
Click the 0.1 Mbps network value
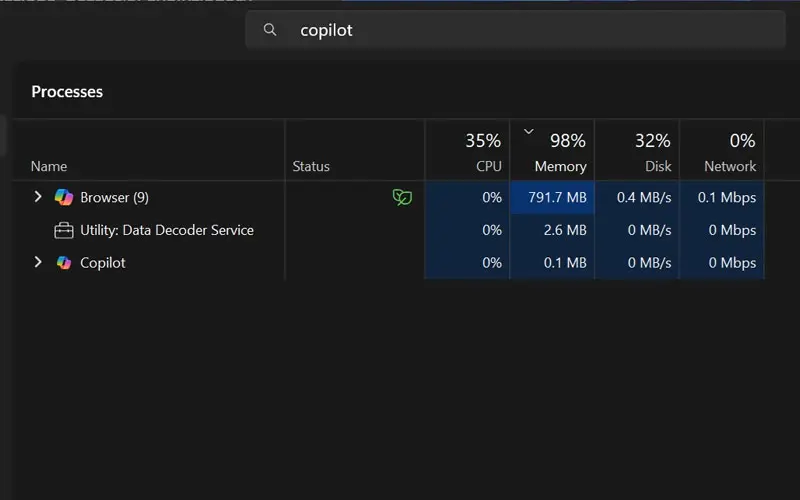(x=727, y=197)
